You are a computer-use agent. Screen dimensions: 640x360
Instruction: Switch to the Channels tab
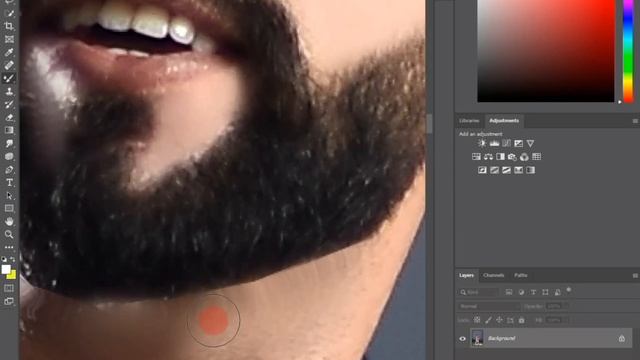point(493,276)
